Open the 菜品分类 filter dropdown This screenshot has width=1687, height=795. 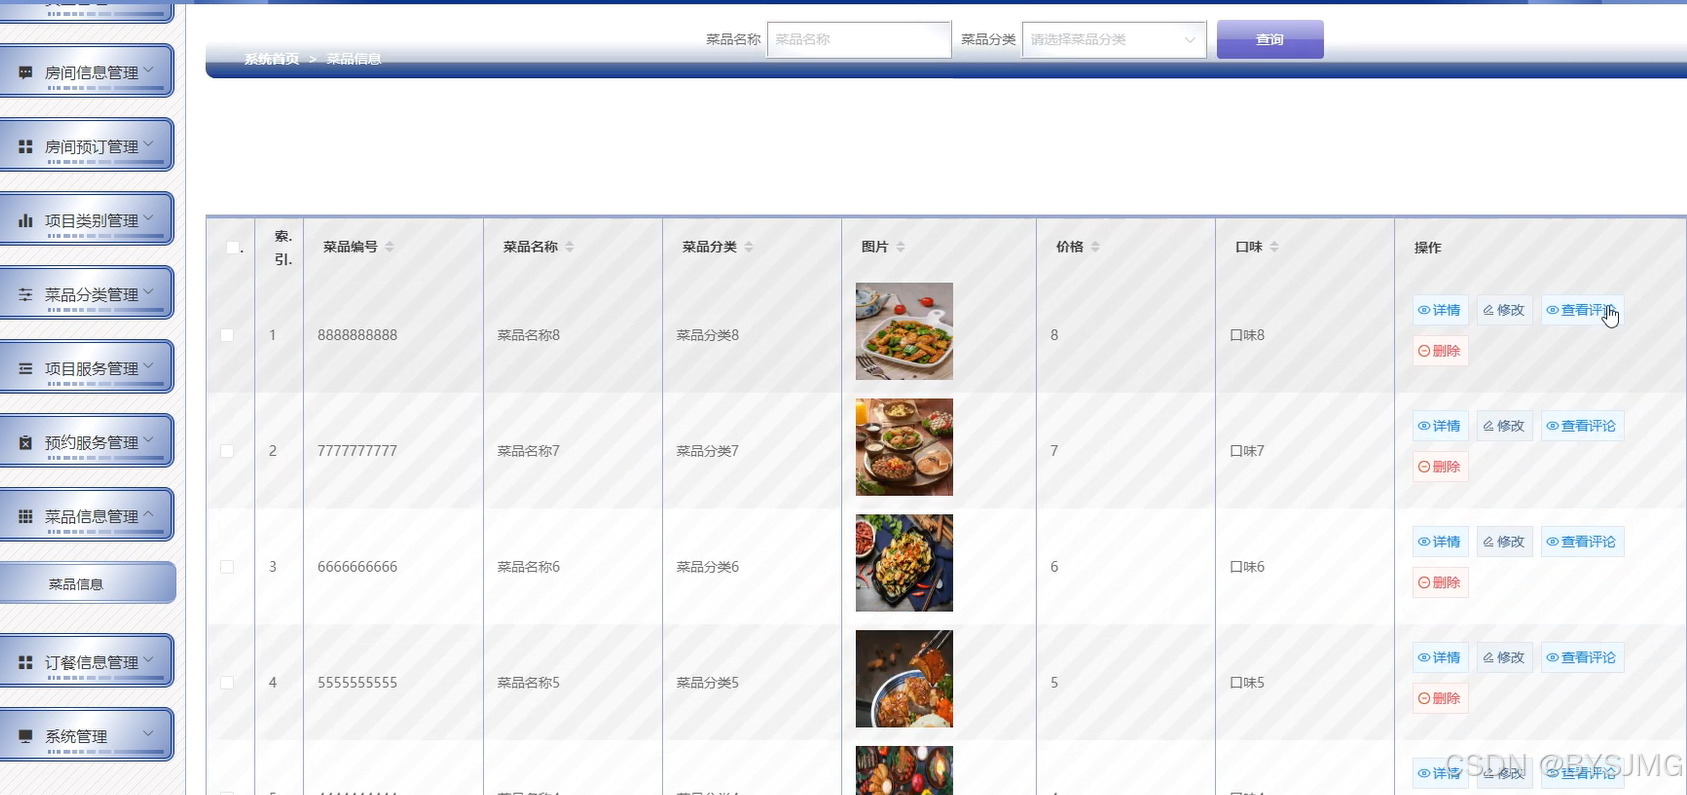coord(1114,40)
